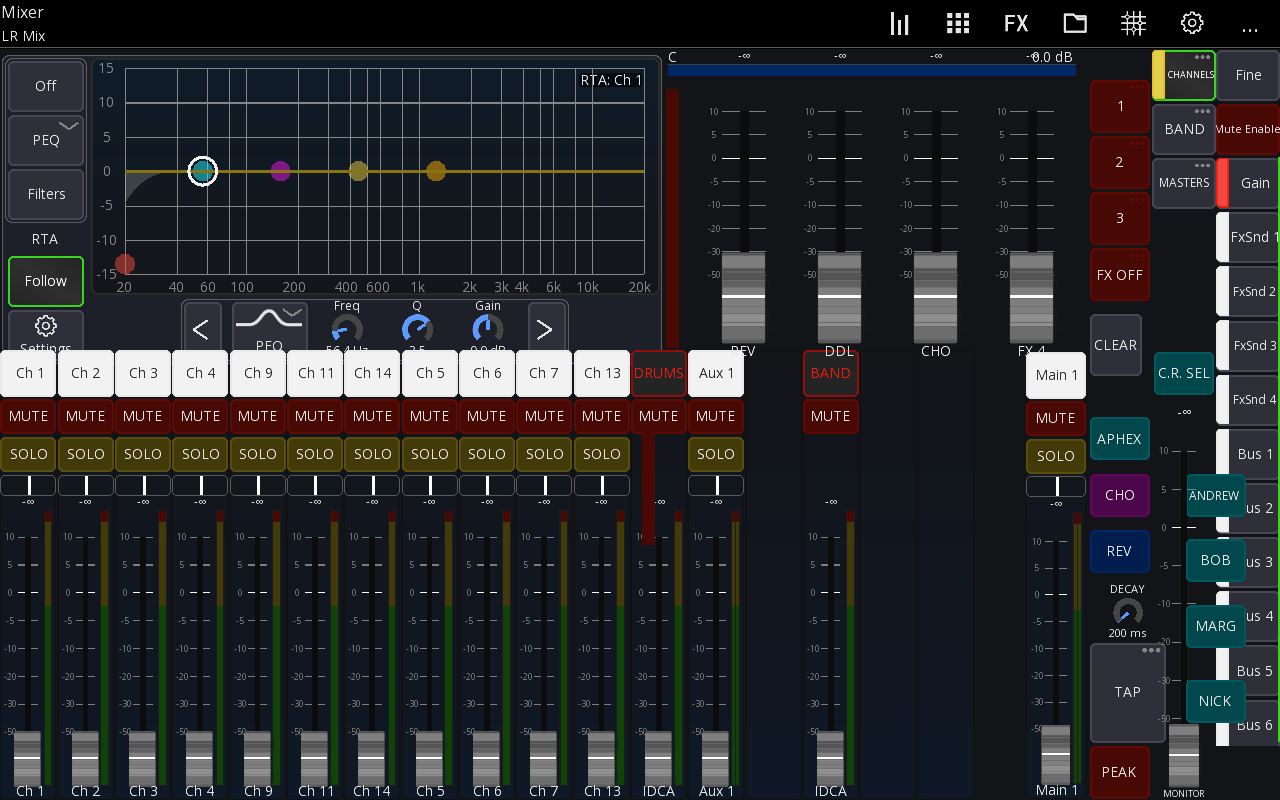Mute the DRUMS DCA
The width and height of the screenshot is (1280, 800).
click(x=659, y=416)
